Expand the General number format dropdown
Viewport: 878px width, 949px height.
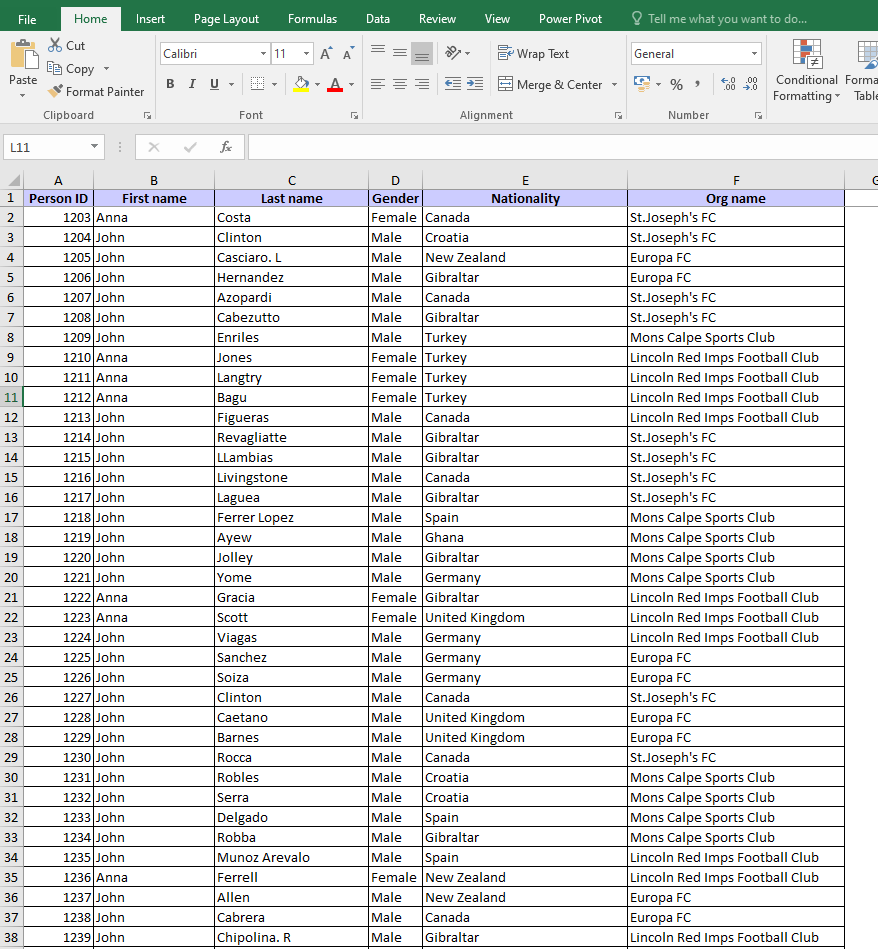[x=754, y=54]
